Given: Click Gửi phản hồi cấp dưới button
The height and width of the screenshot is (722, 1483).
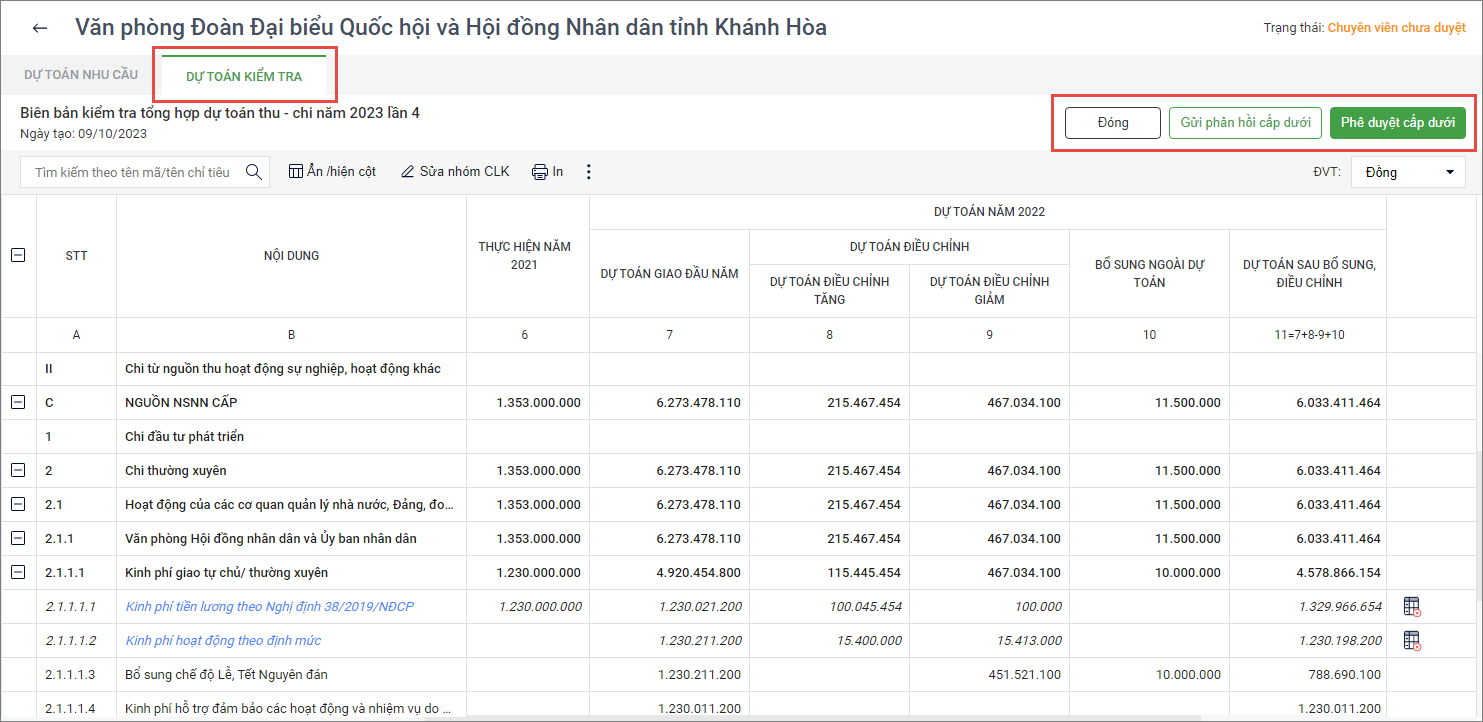Looking at the screenshot, I should click(1245, 123).
